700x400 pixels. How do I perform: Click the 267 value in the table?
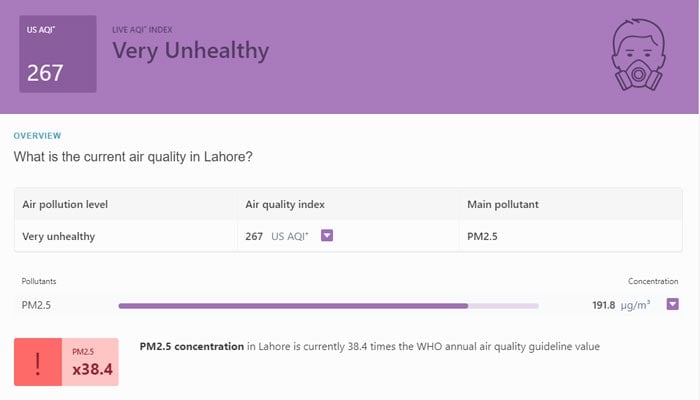point(254,237)
